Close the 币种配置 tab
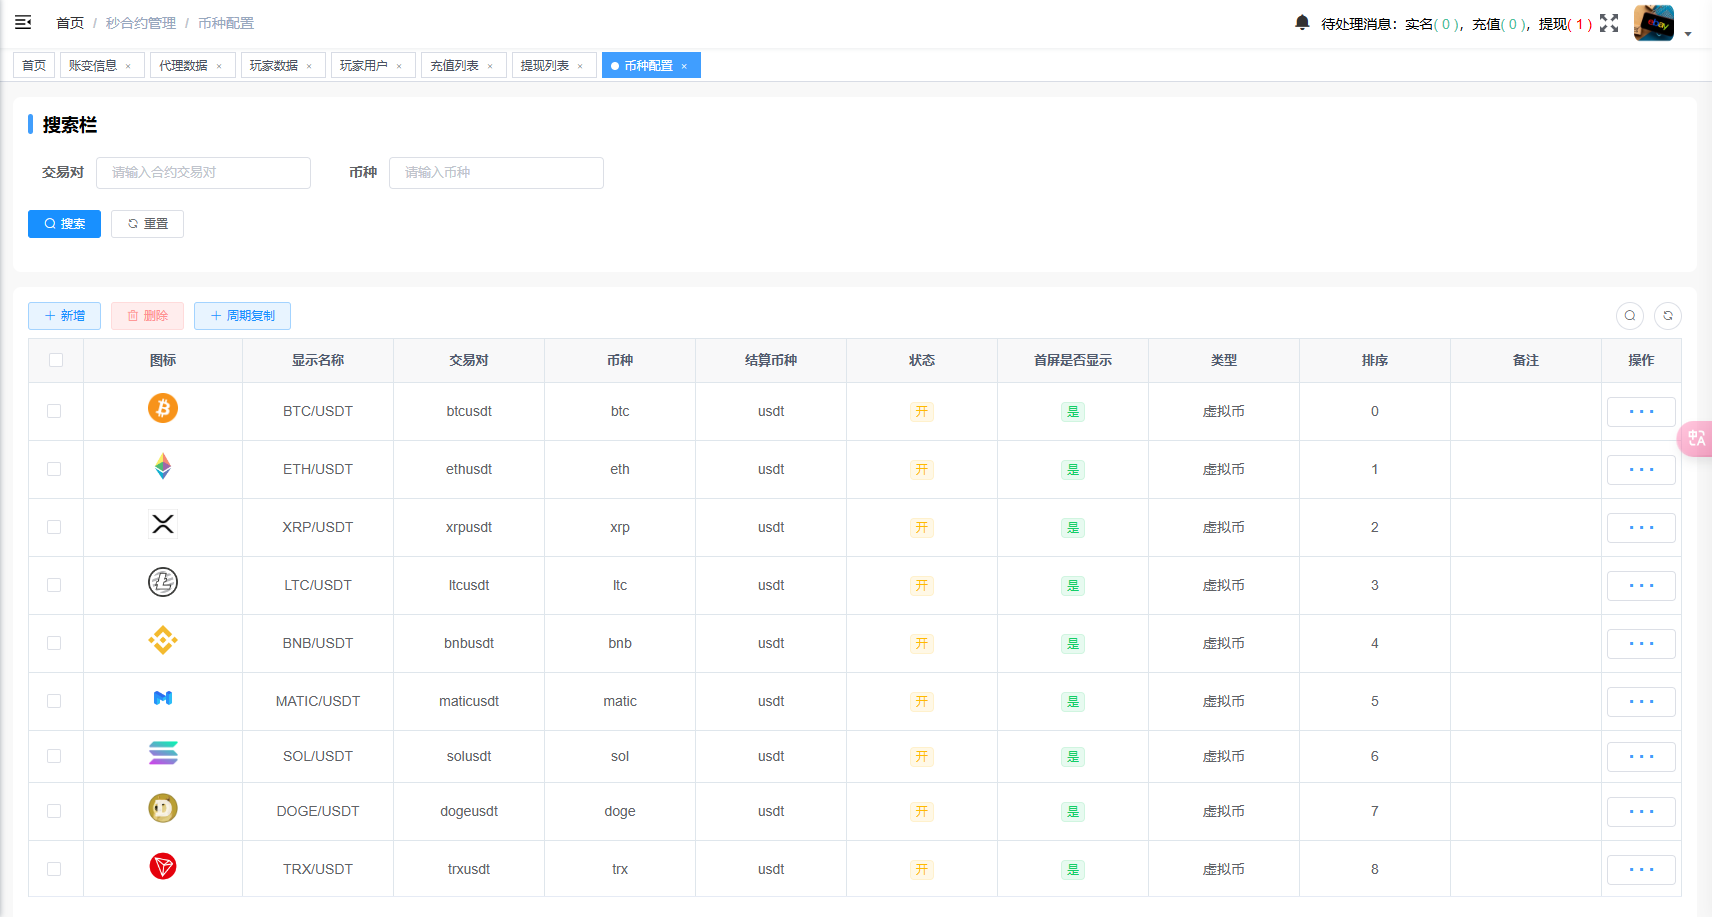The height and width of the screenshot is (917, 1712). click(x=684, y=66)
